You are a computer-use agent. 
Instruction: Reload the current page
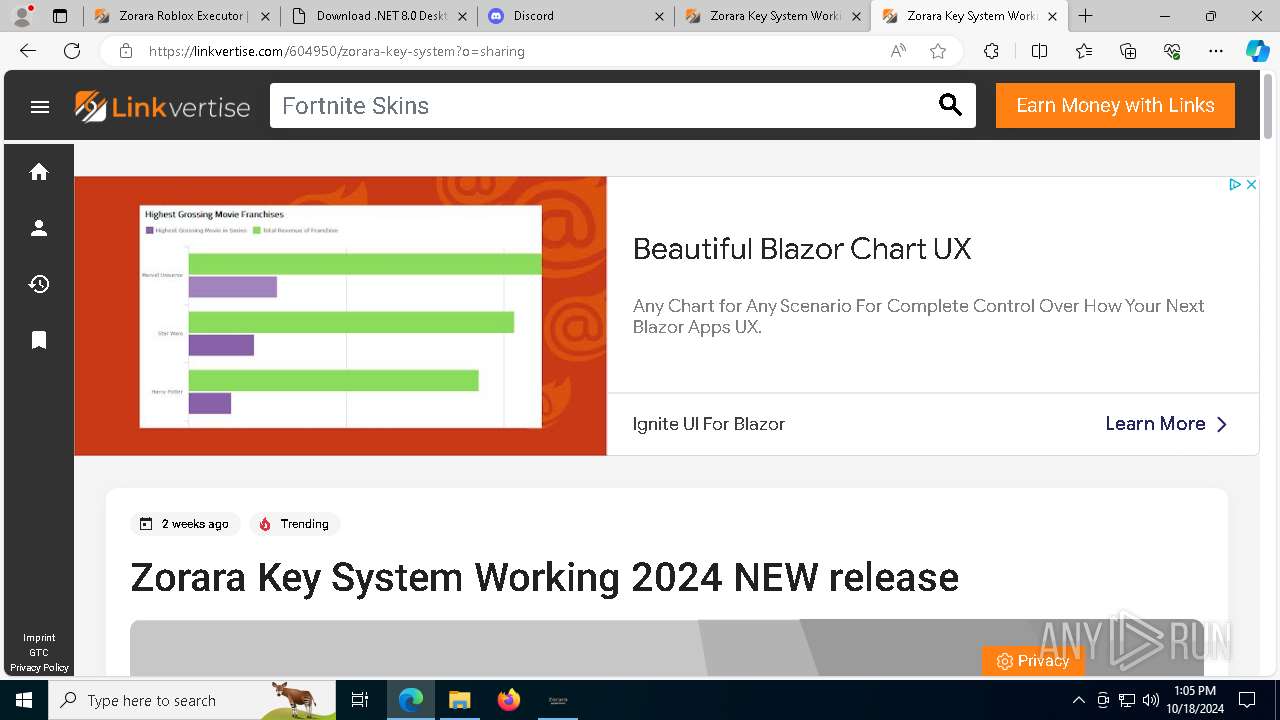72,51
